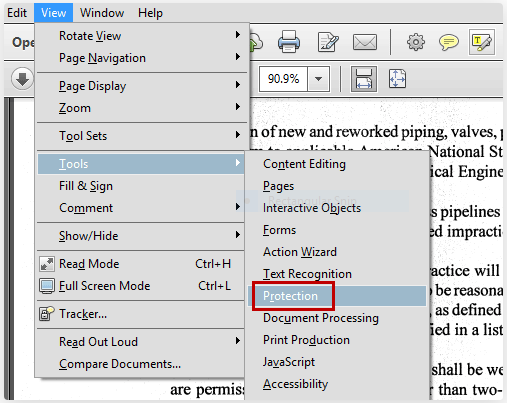The width and height of the screenshot is (507, 403).
Task: Choose Read Out Loud menu item
Action: pyautogui.click(x=141, y=342)
